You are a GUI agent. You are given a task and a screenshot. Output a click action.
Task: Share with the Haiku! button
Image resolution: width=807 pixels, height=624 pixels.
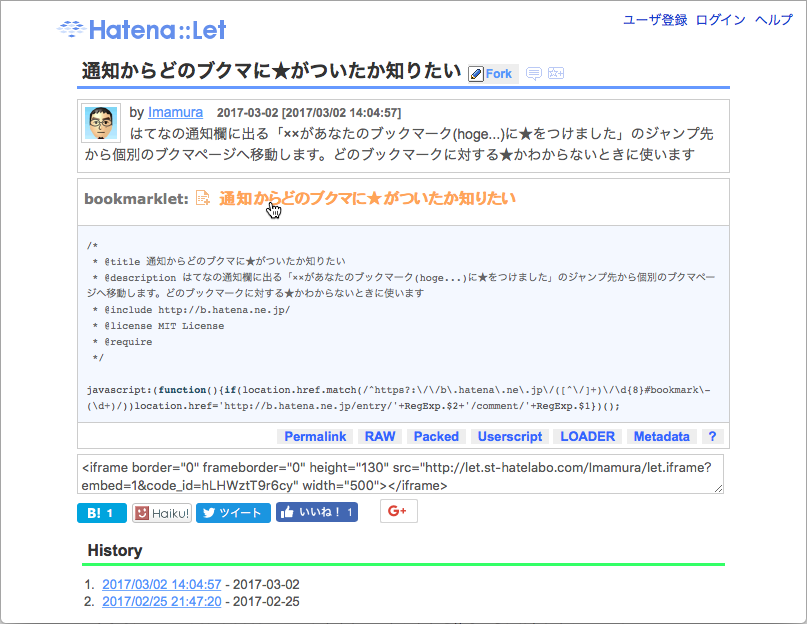coord(162,513)
